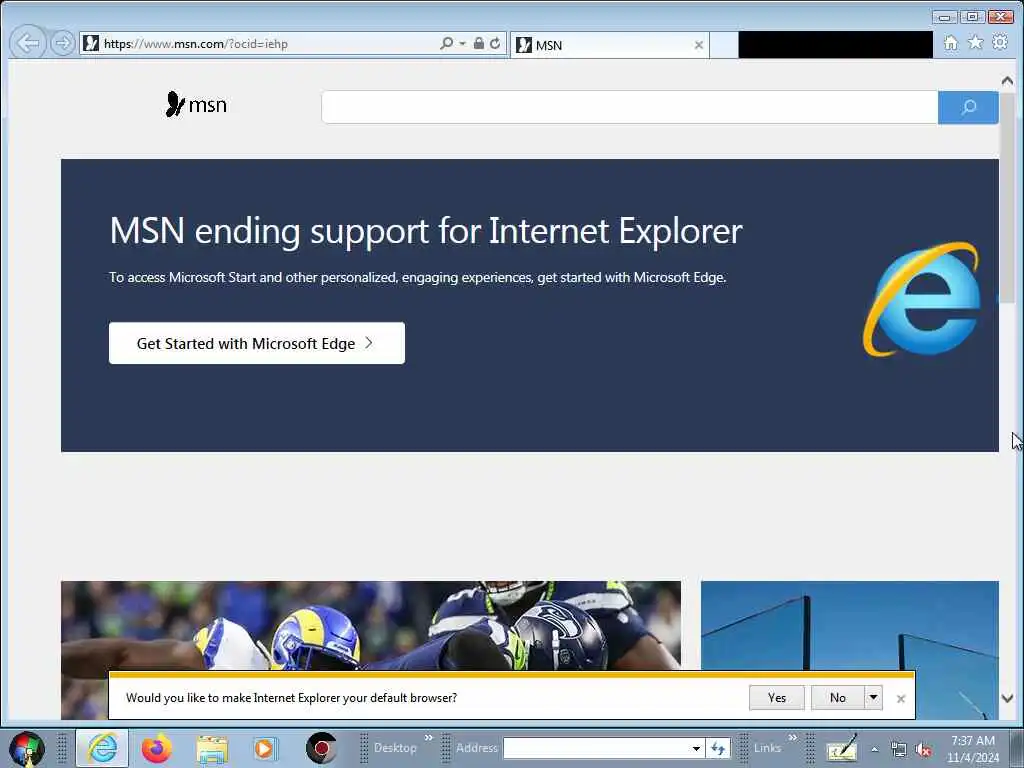1024x768 pixels.
Task: Click the taskbar Address Go button
Action: click(x=718, y=748)
